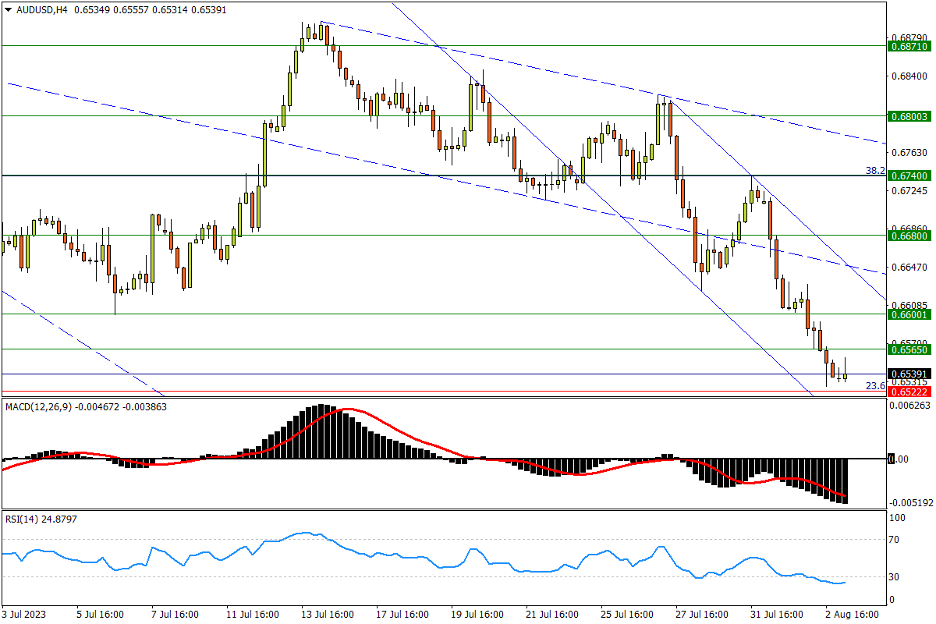
Task: Click the red 0.65222 price tag
Action: (910, 393)
